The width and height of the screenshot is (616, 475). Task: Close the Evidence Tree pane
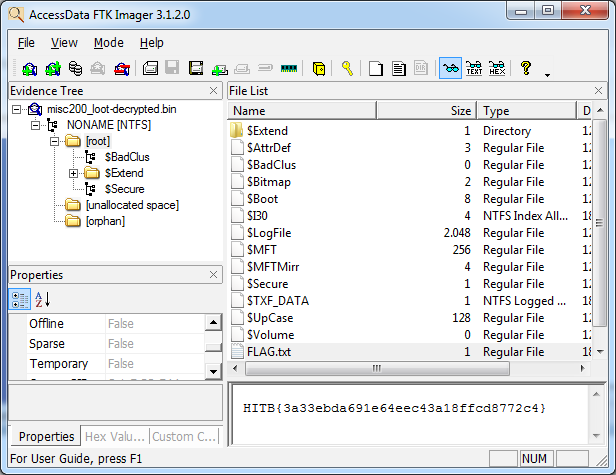(213, 91)
